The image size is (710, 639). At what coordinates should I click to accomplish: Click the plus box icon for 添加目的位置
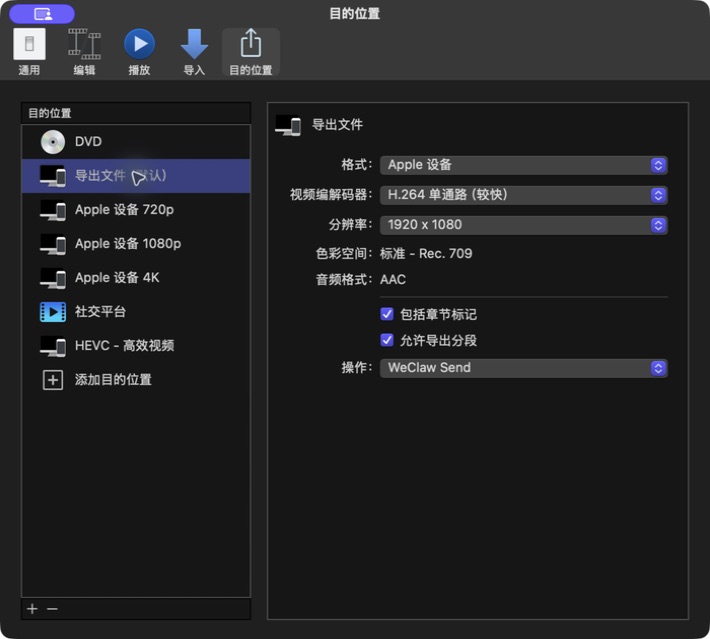[53, 380]
